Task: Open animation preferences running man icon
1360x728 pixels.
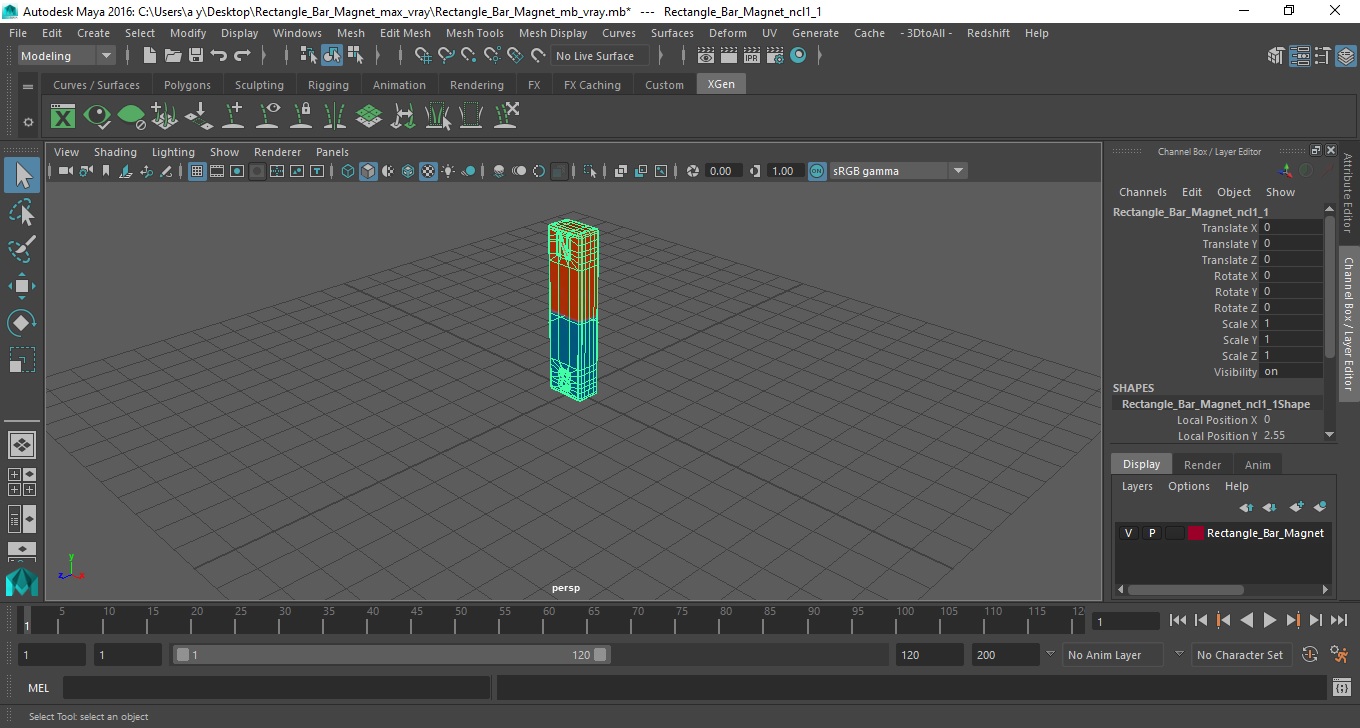Action: (x=1340, y=655)
